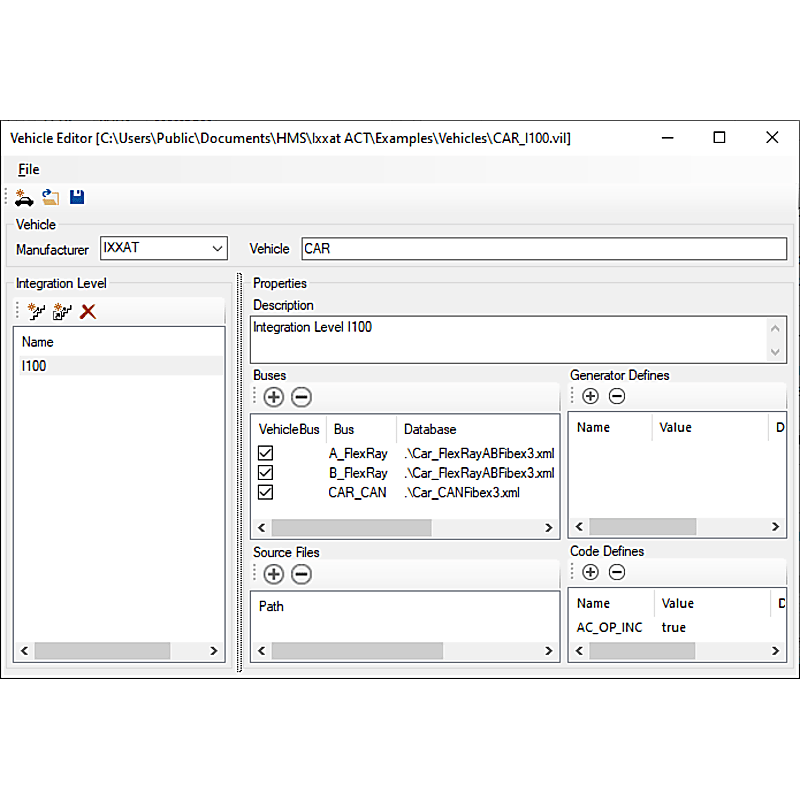Add a new Generator Define with plus icon
The width and height of the screenshot is (800, 800).
pyautogui.click(x=590, y=396)
